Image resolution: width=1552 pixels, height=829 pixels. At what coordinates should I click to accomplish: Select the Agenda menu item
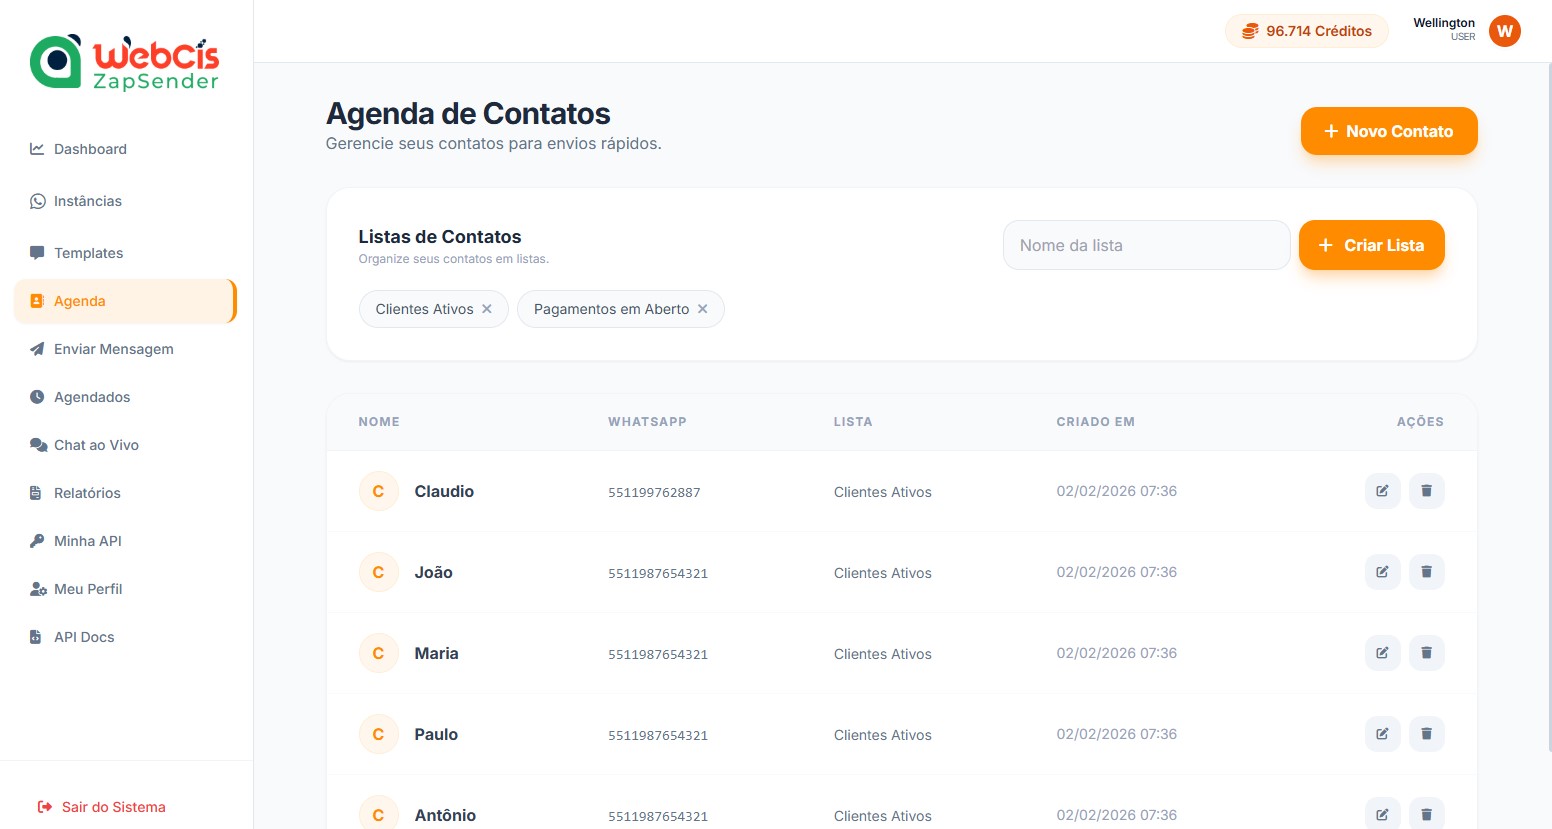pos(79,301)
